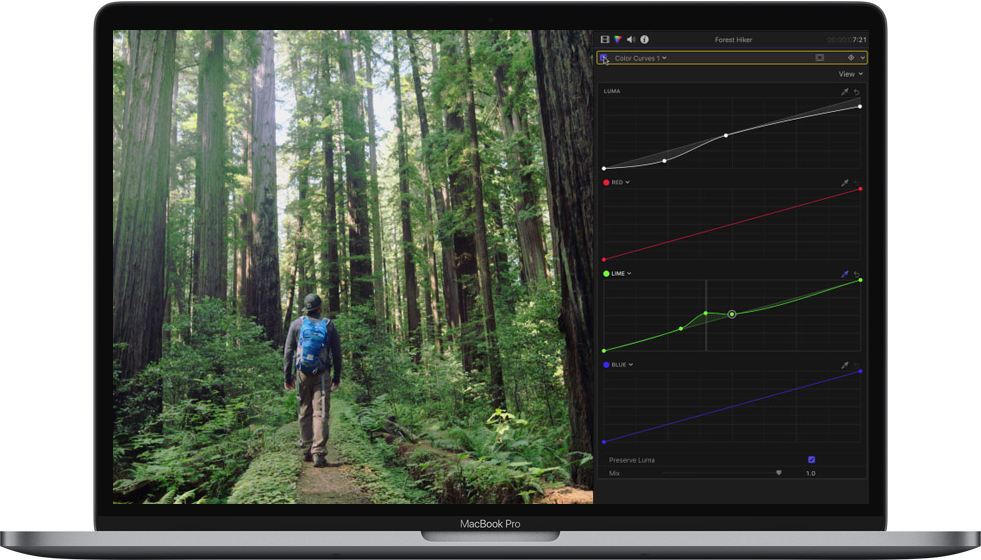This screenshot has height=560, width=981.
Task: Select the Blue curve eyedropper
Action: [x=845, y=365]
